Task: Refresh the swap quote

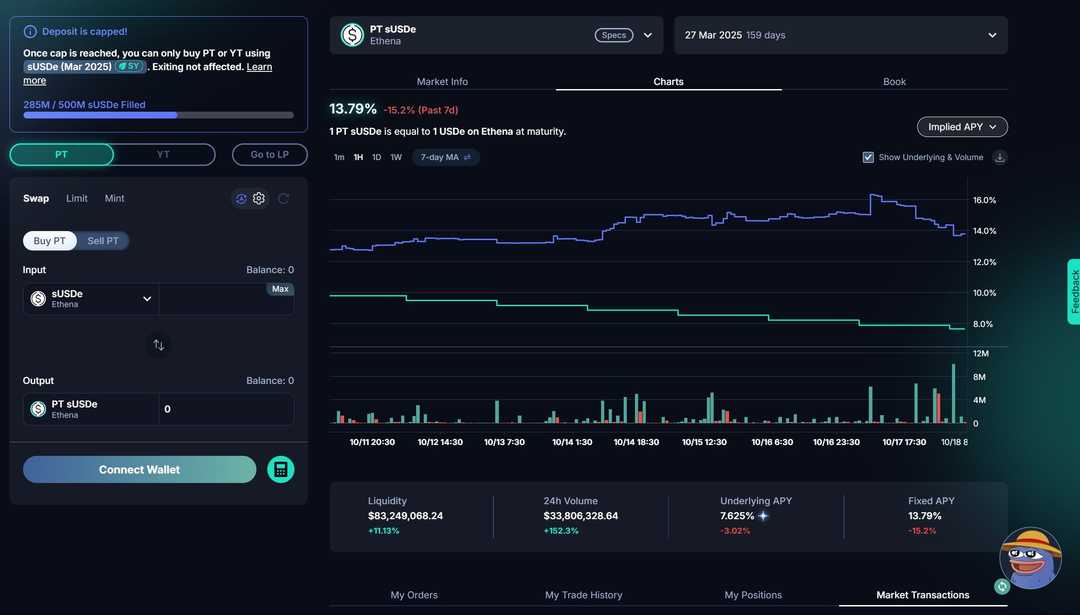Action: pos(283,198)
